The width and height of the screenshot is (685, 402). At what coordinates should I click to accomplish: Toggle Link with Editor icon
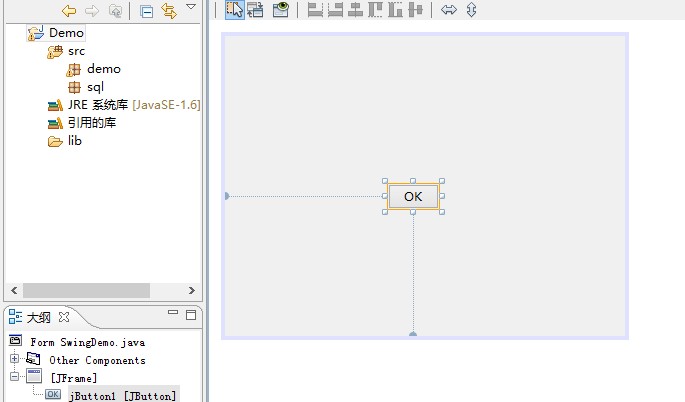169,11
